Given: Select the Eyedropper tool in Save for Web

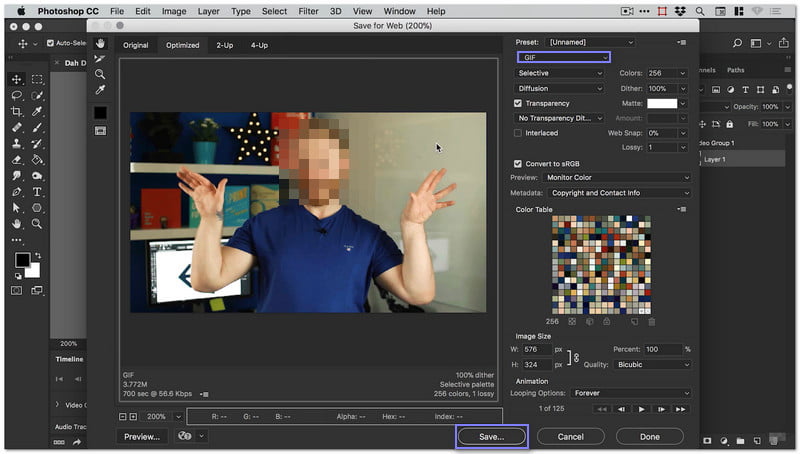Looking at the screenshot, I should pos(100,90).
